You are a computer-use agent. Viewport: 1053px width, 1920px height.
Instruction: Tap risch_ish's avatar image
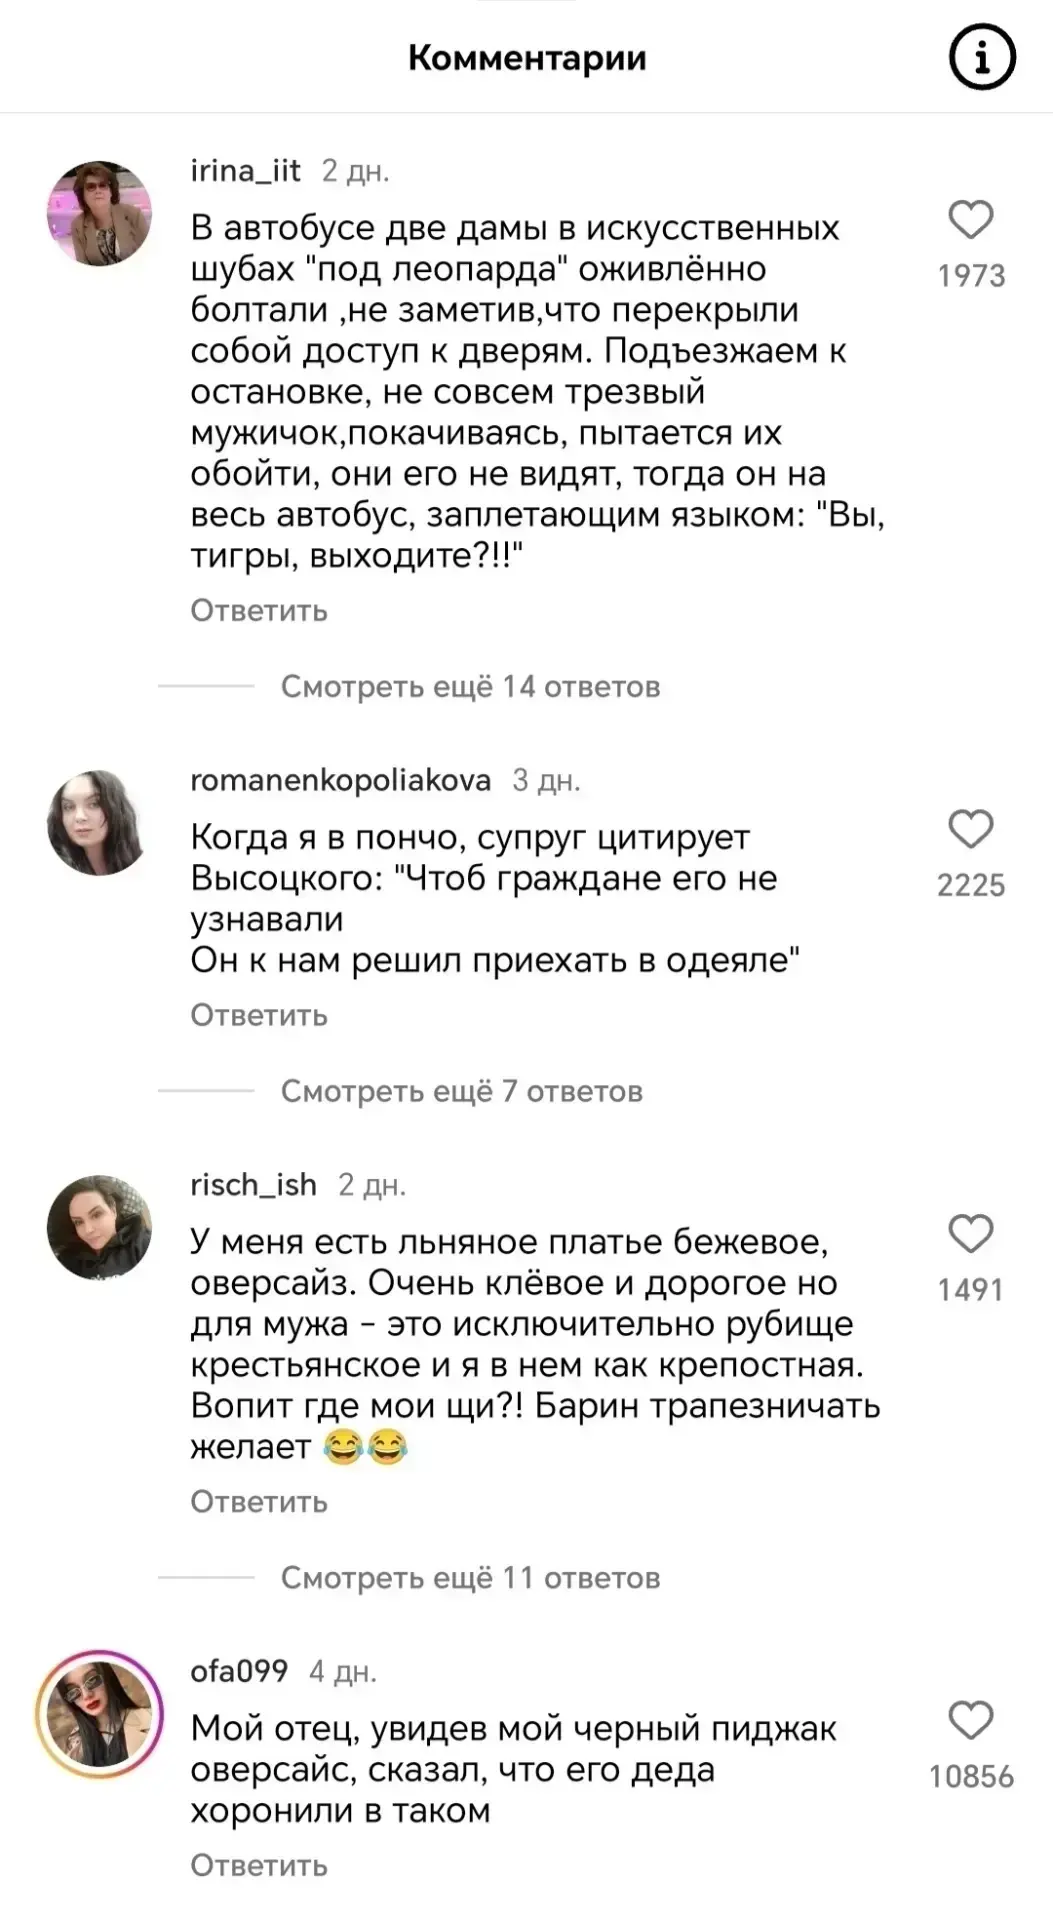[99, 1227]
